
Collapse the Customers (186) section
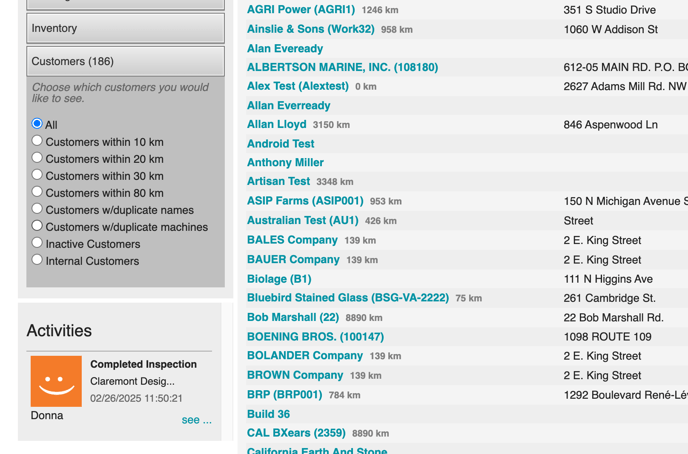pyautogui.click(x=125, y=61)
